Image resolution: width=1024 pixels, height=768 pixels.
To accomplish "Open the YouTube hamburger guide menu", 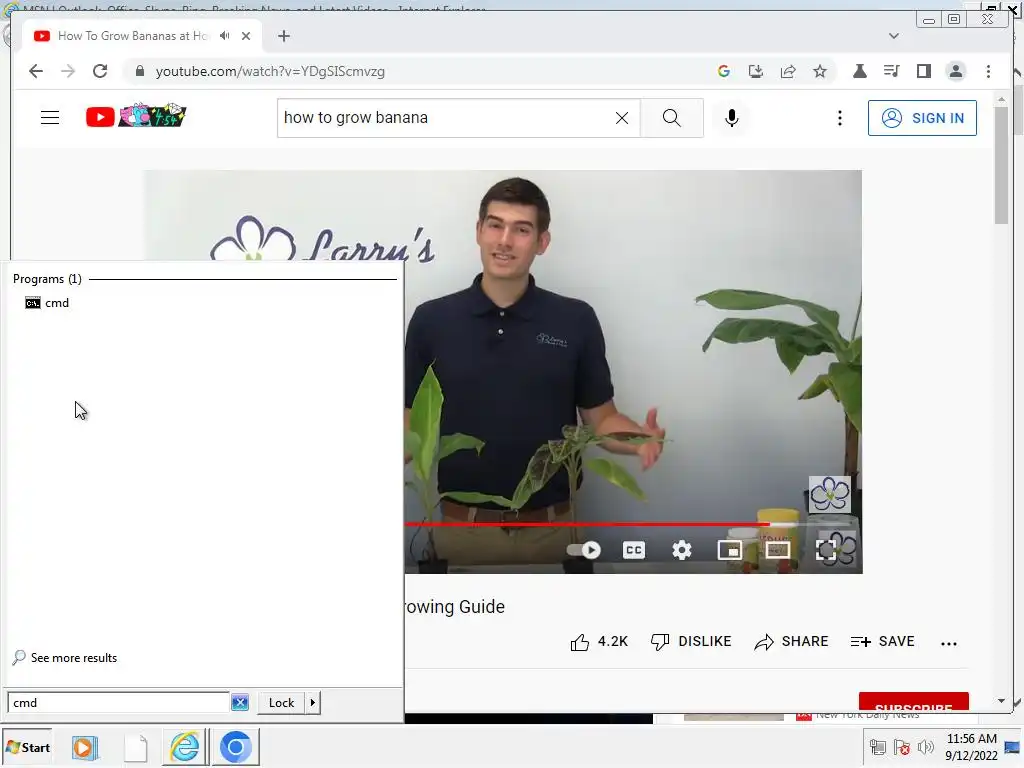I will (50, 118).
